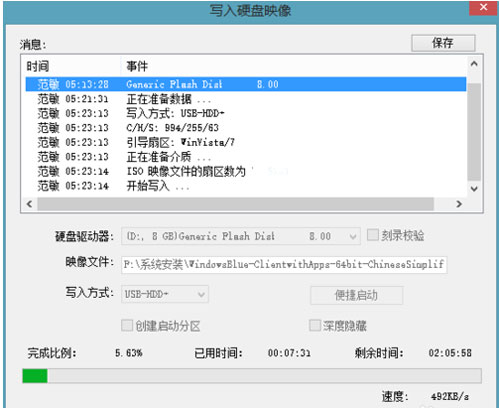Click the 映像文件 path field
The image size is (500, 408).
(x=284, y=265)
